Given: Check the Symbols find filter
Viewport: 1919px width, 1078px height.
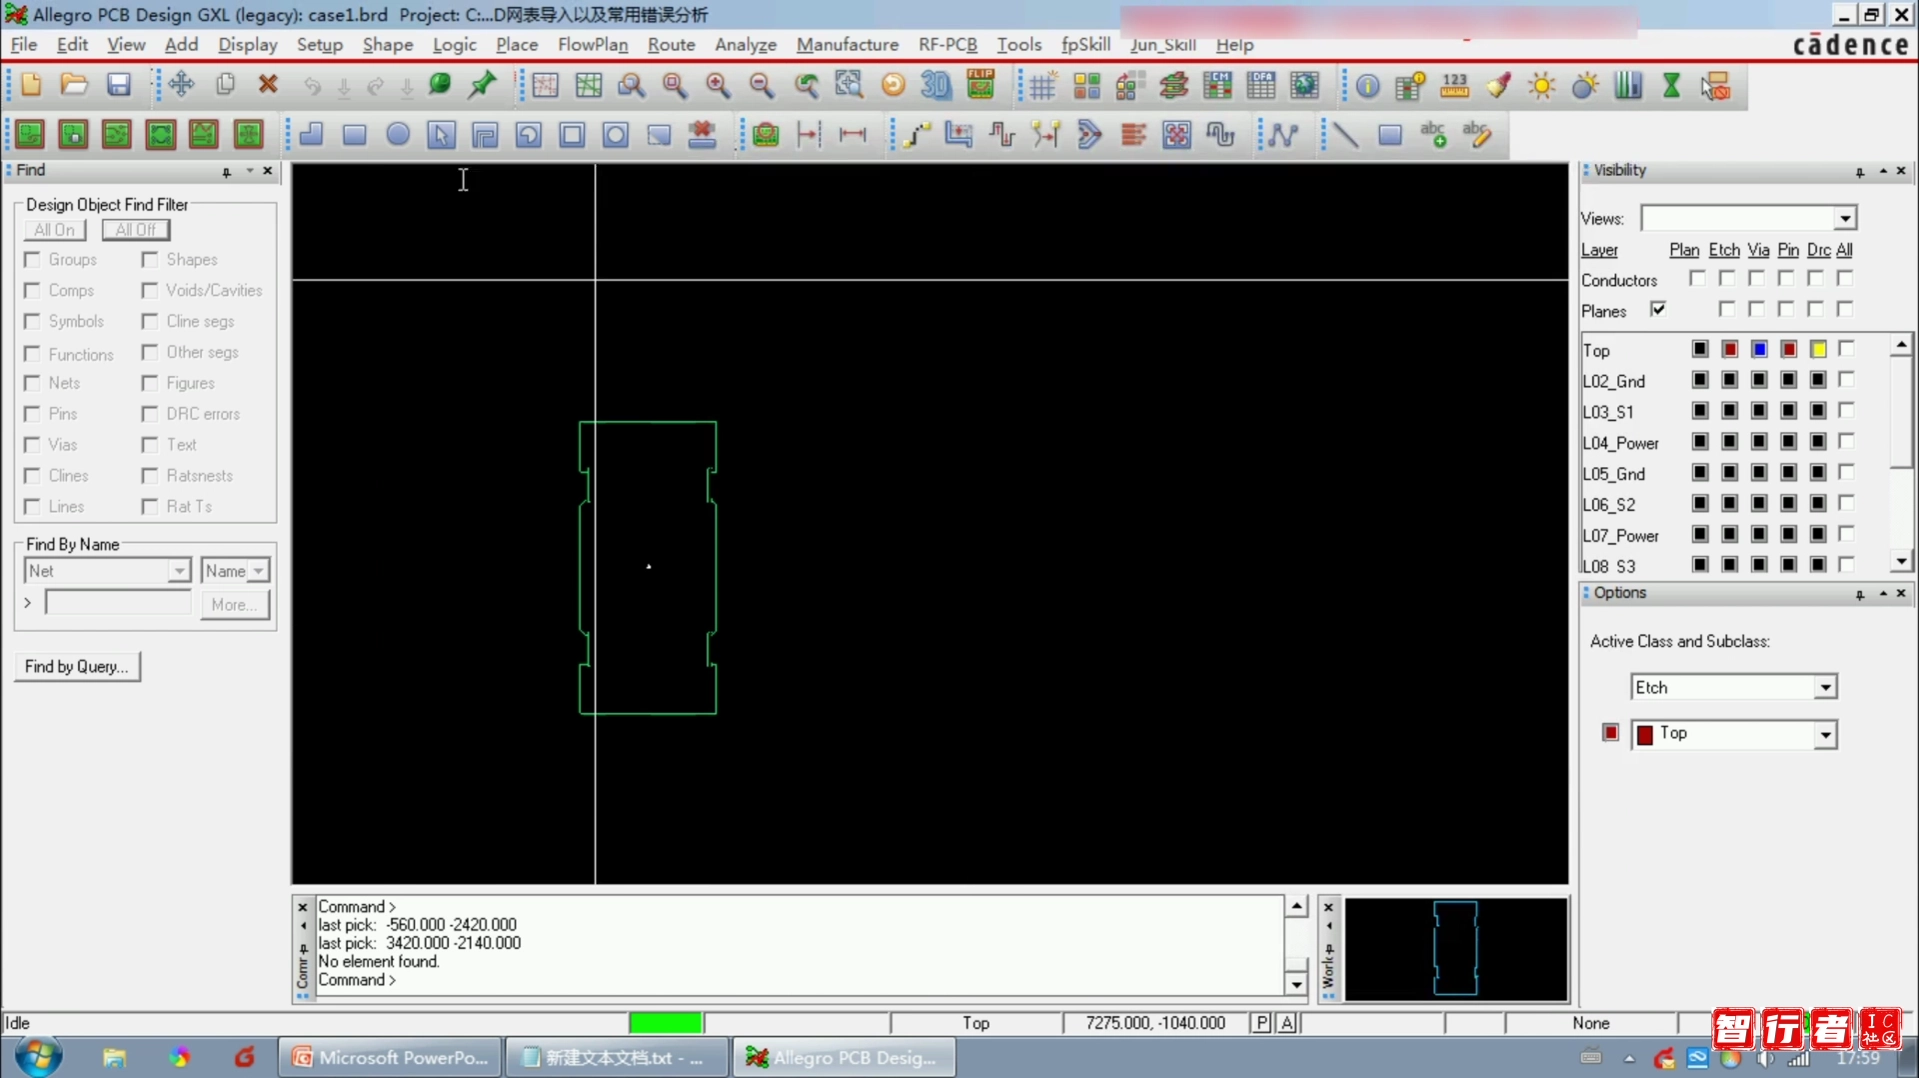Looking at the screenshot, I should [33, 321].
